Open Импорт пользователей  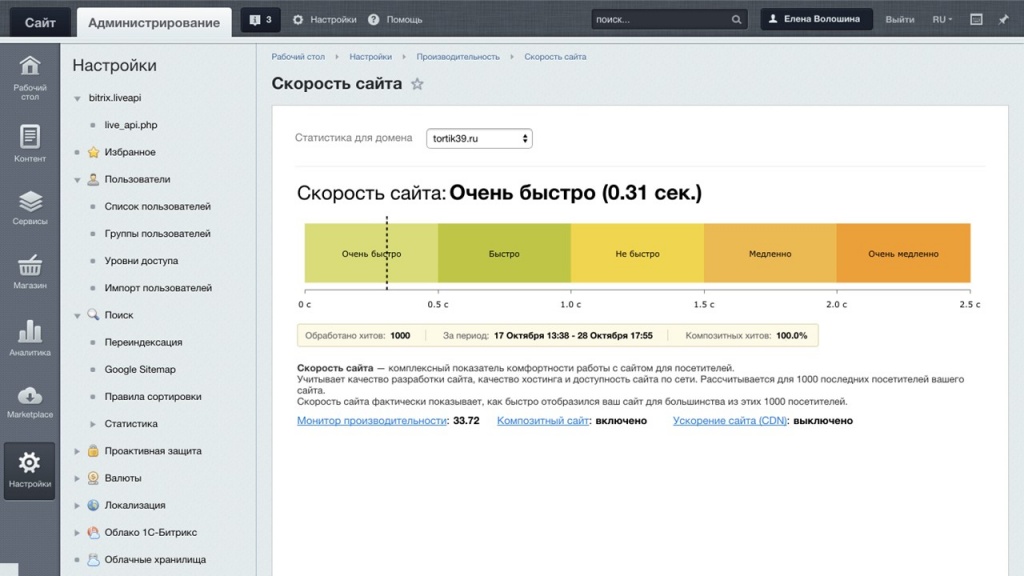(x=158, y=288)
